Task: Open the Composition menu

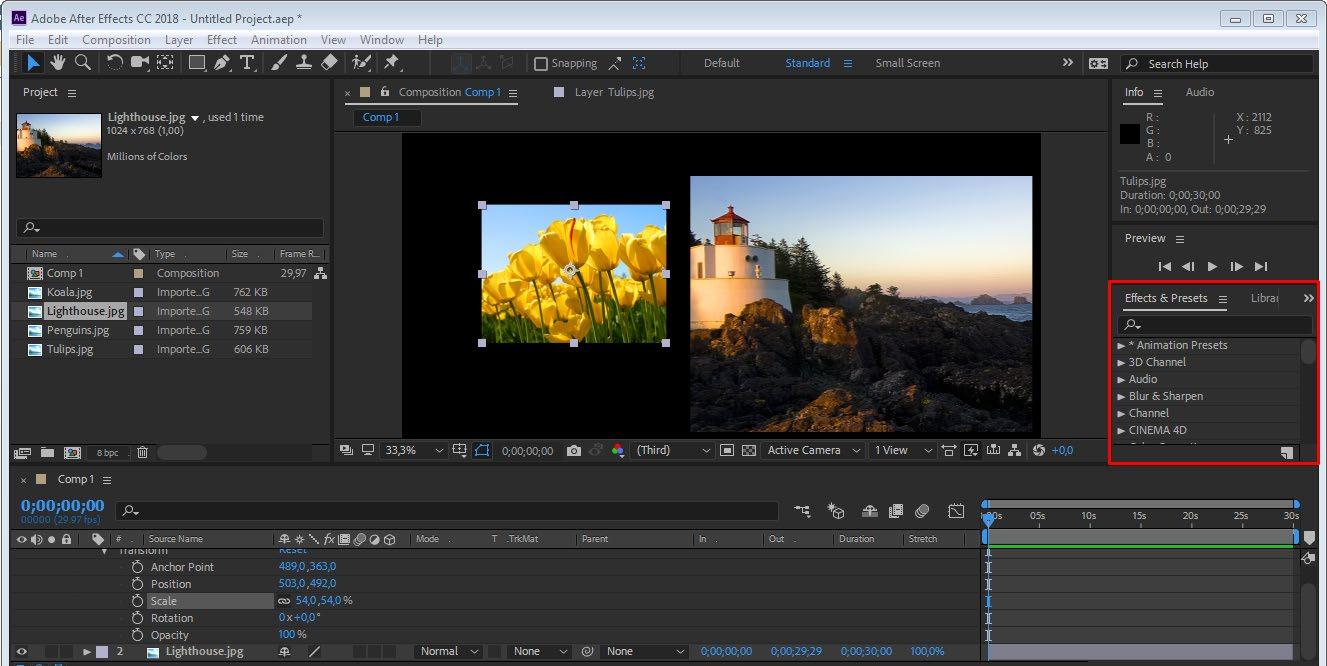Action: pyautogui.click(x=116, y=40)
